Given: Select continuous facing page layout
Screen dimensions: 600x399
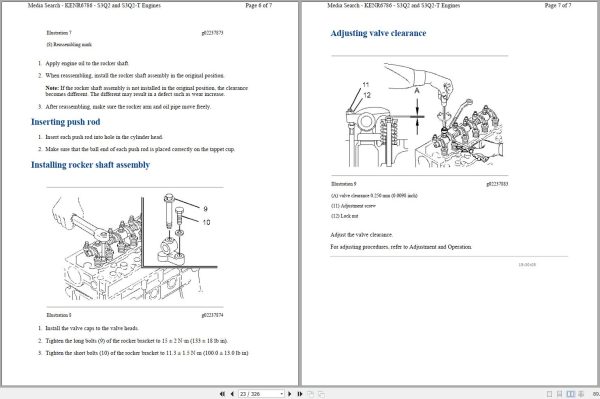Looking at the screenshot, I should pyautogui.click(x=581, y=394).
